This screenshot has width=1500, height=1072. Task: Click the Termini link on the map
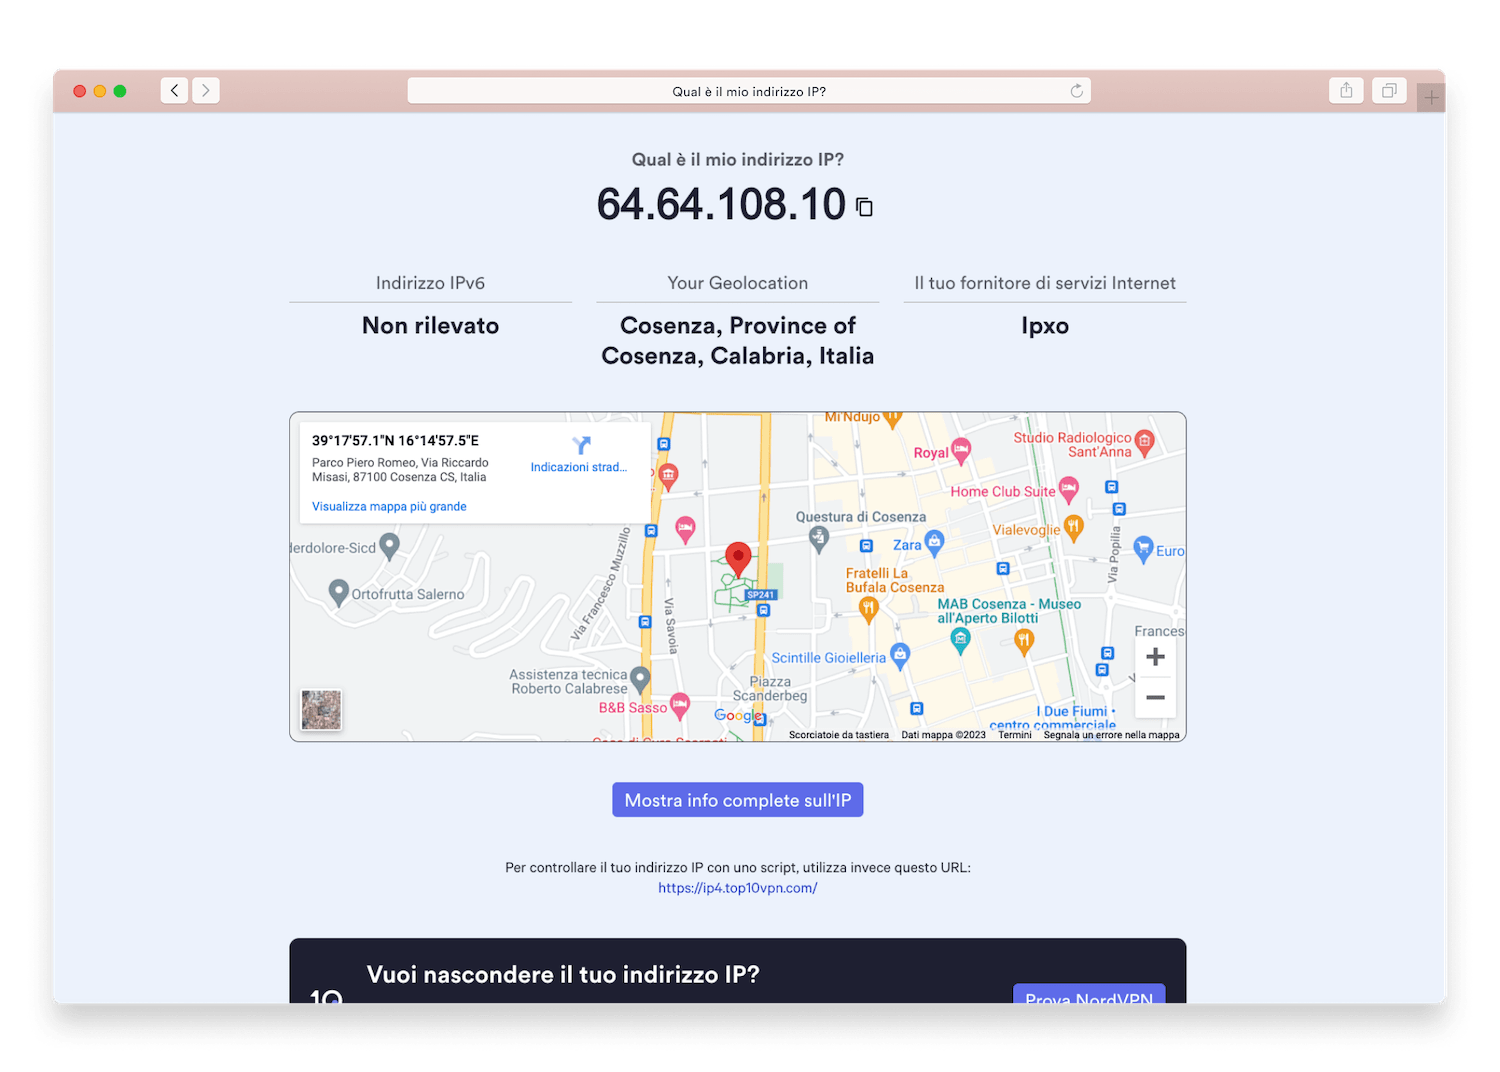[1014, 735]
